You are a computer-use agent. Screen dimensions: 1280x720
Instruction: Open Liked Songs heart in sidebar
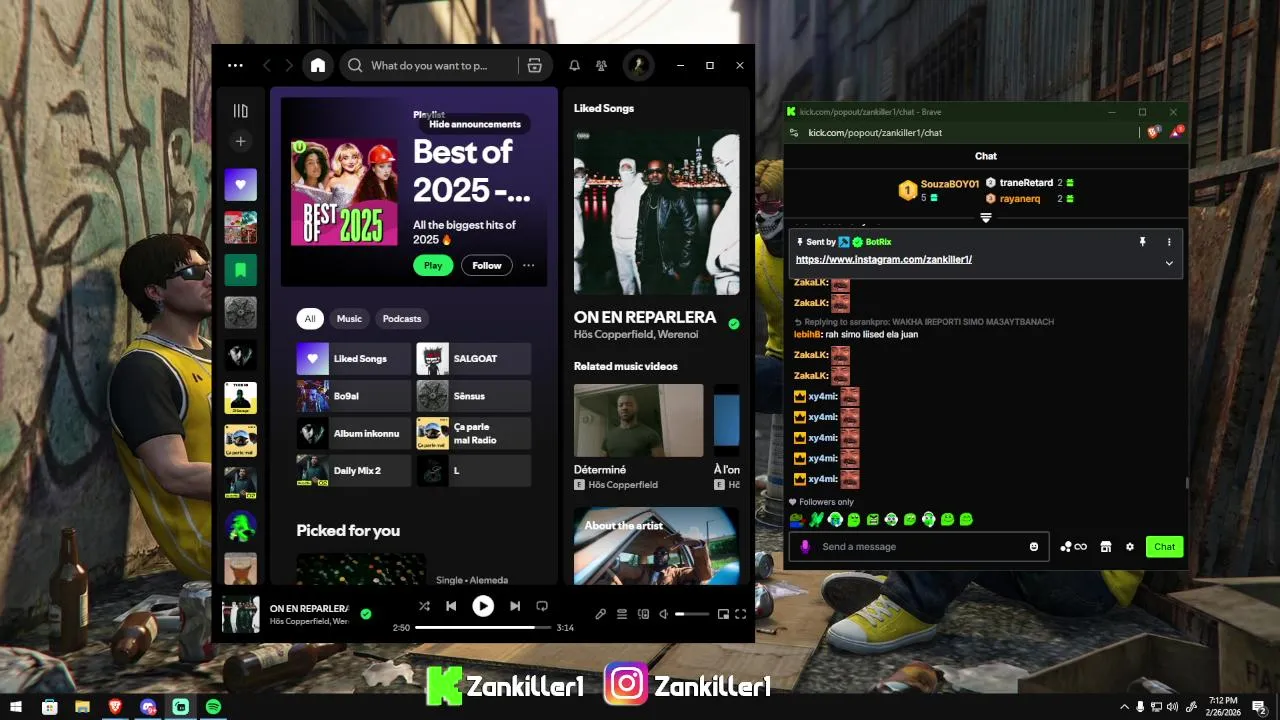(x=240, y=185)
